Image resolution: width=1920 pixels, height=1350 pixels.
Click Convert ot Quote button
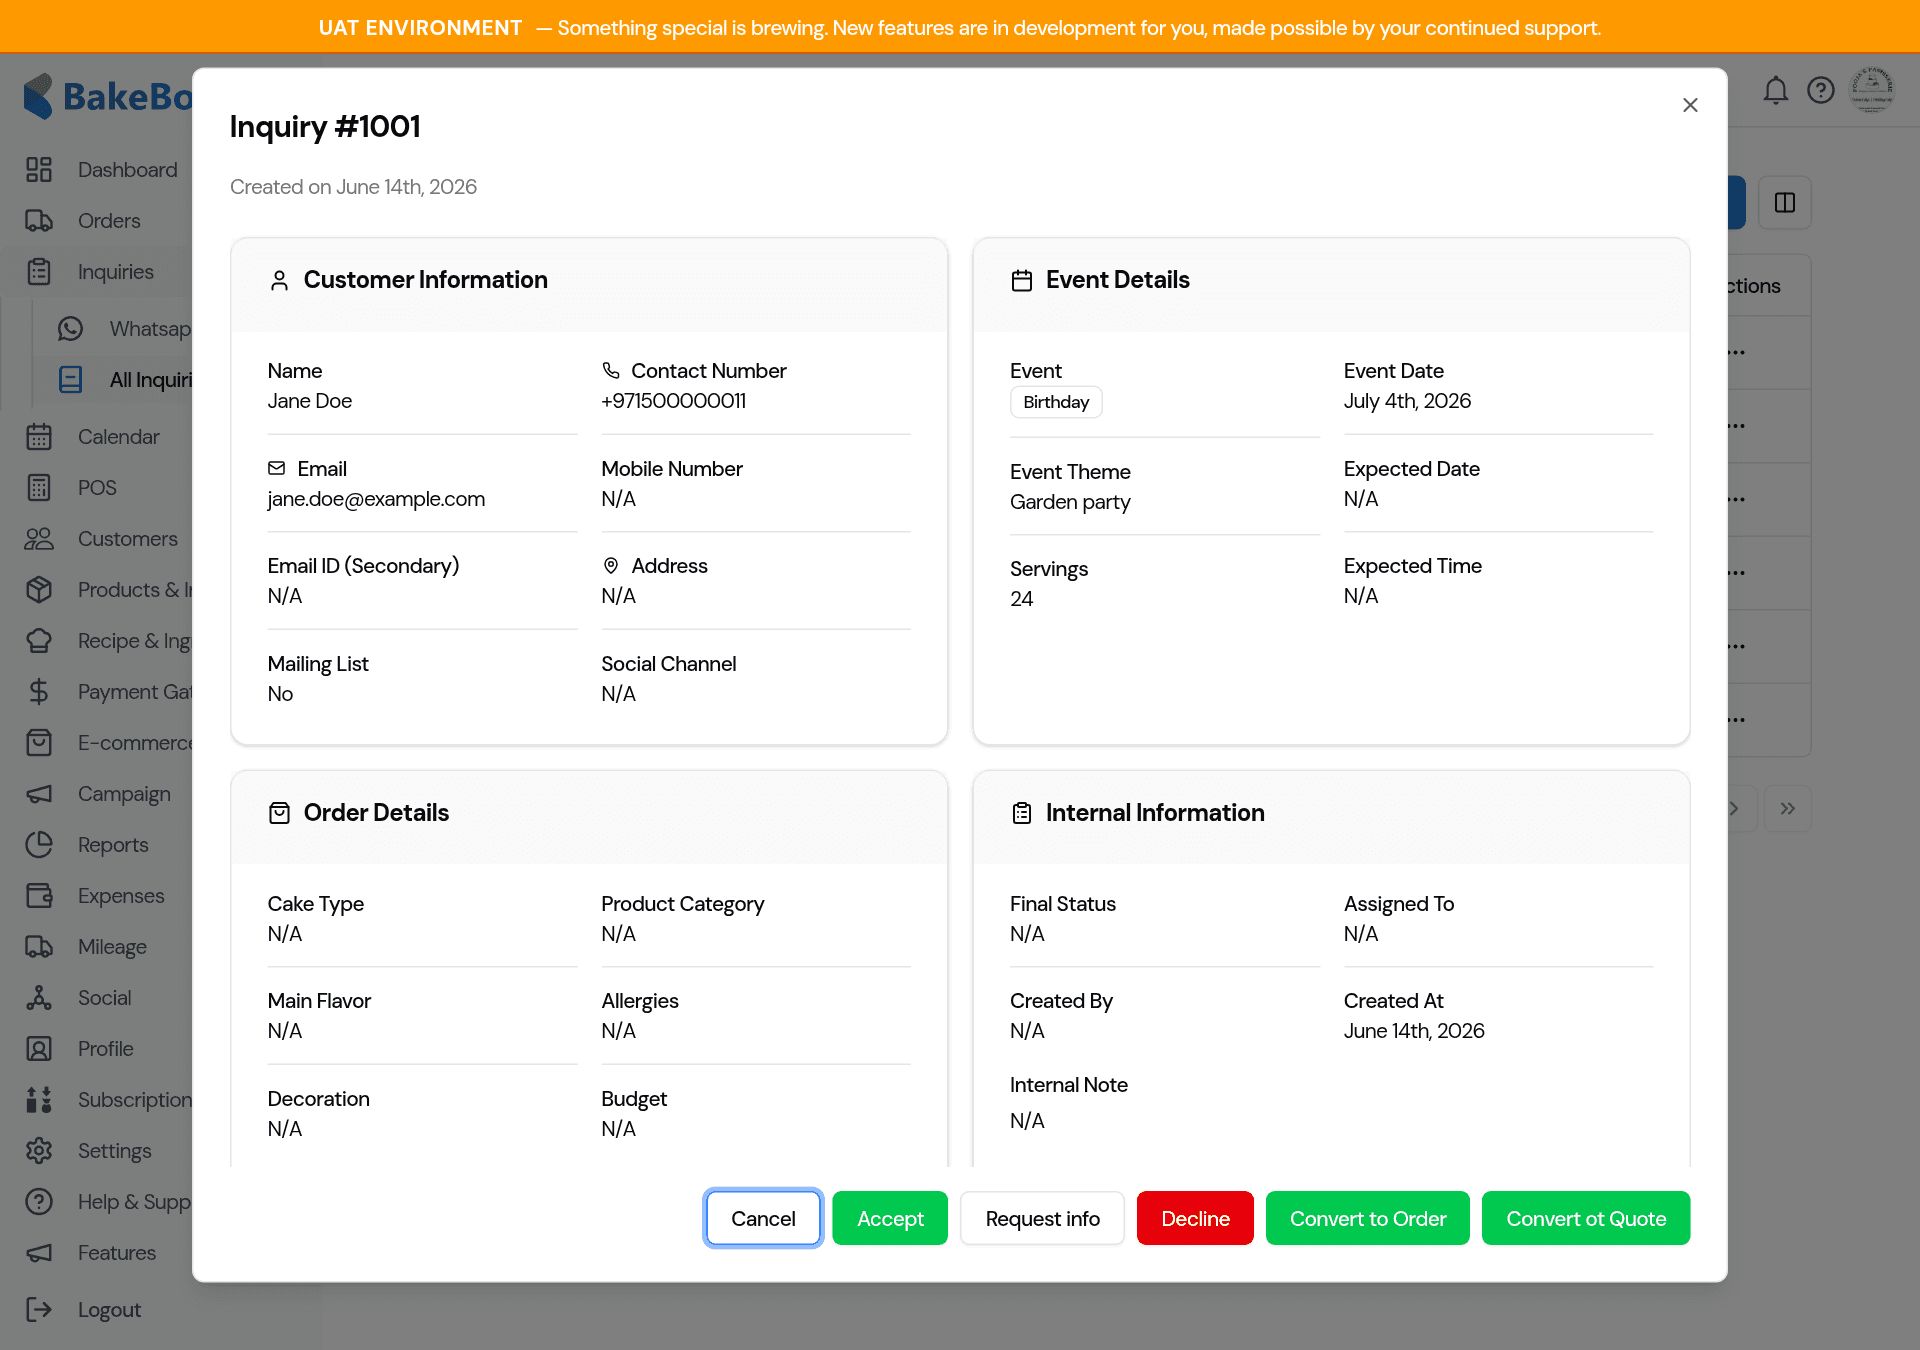point(1586,1218)
